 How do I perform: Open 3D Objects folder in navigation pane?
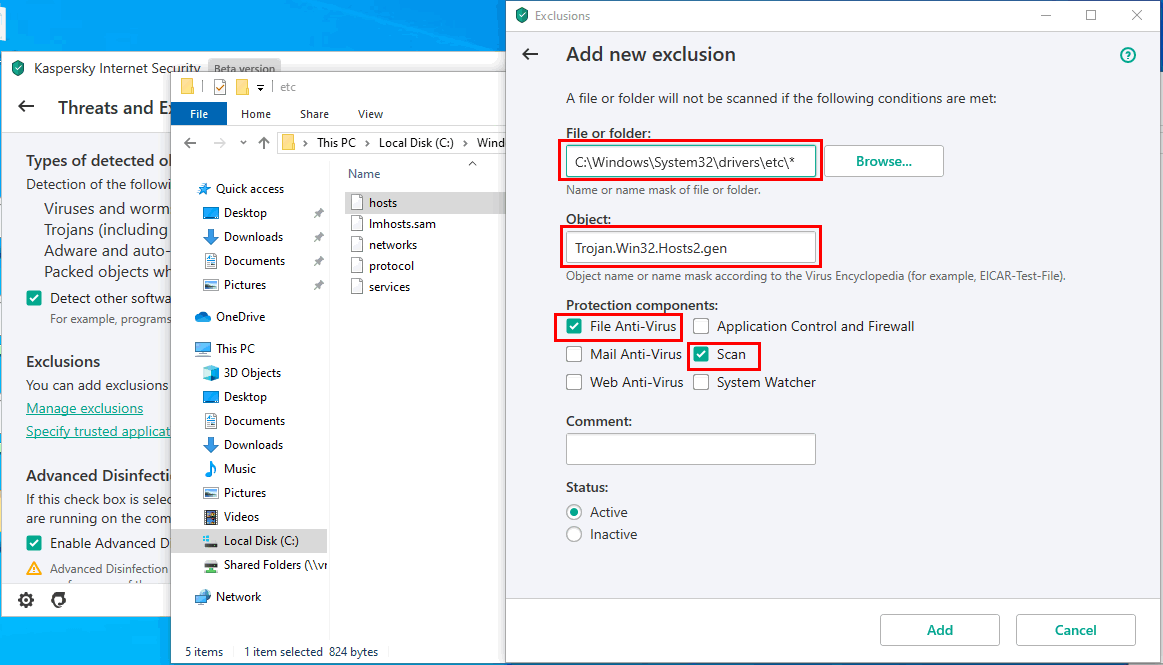point(251,372)
